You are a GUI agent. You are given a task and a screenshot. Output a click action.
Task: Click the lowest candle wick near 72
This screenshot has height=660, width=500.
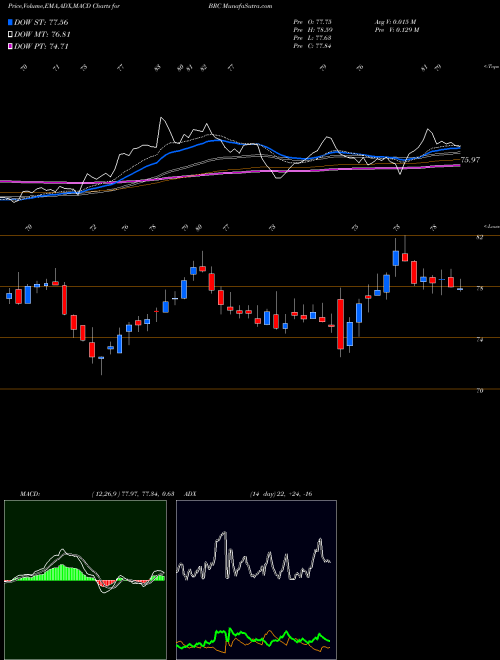[x=101, y=366]
